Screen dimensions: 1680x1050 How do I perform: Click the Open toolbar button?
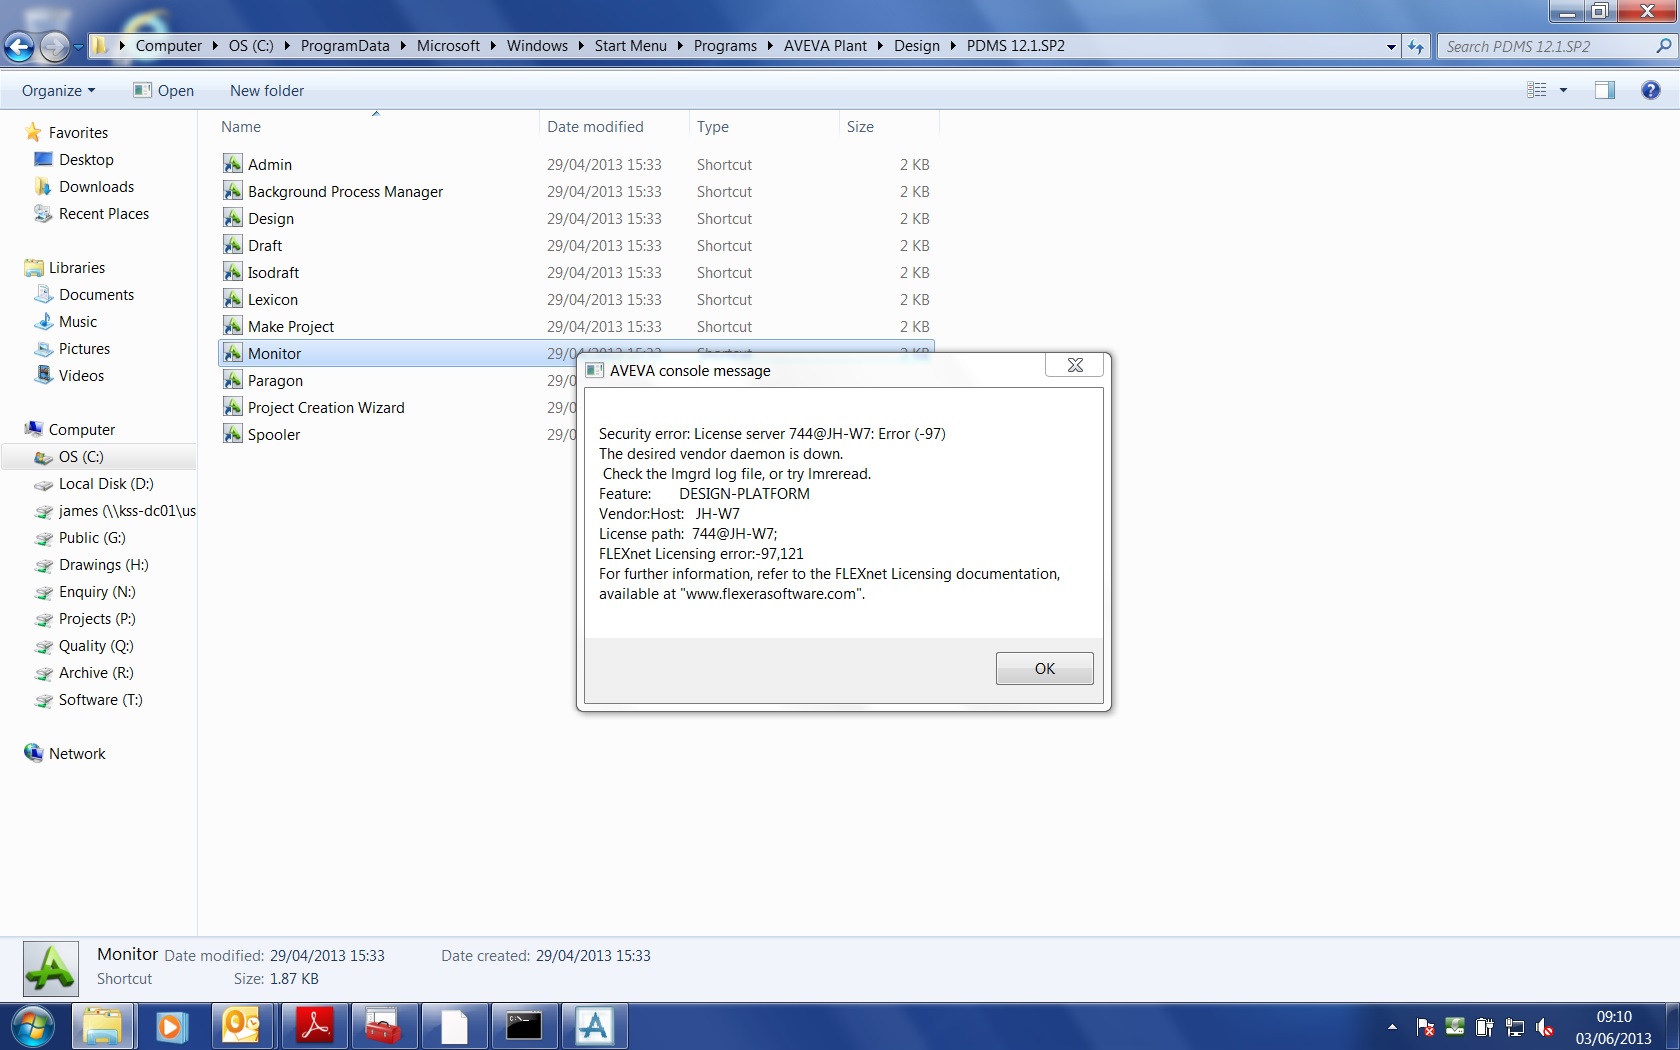[x=164, y=90]
